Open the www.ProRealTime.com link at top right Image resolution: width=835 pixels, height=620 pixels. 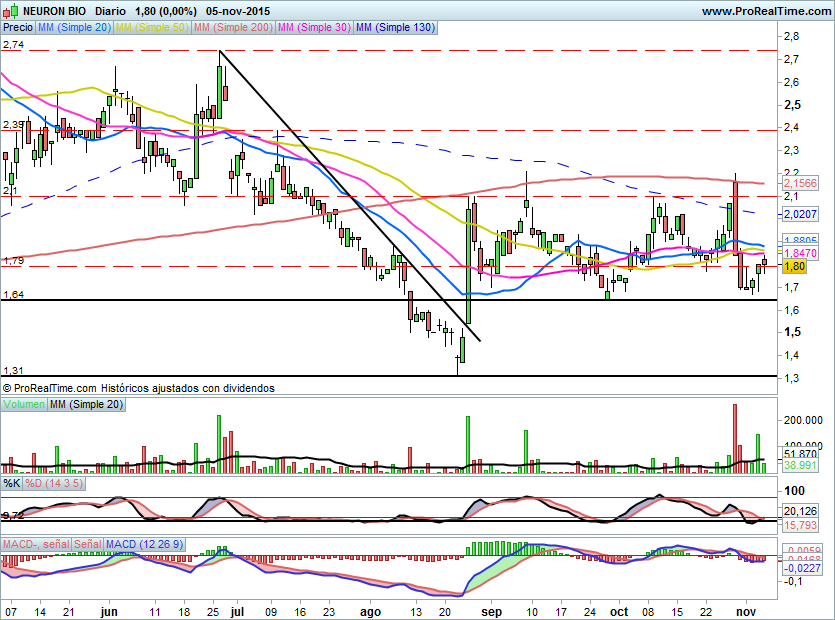[x=765, y=10]
